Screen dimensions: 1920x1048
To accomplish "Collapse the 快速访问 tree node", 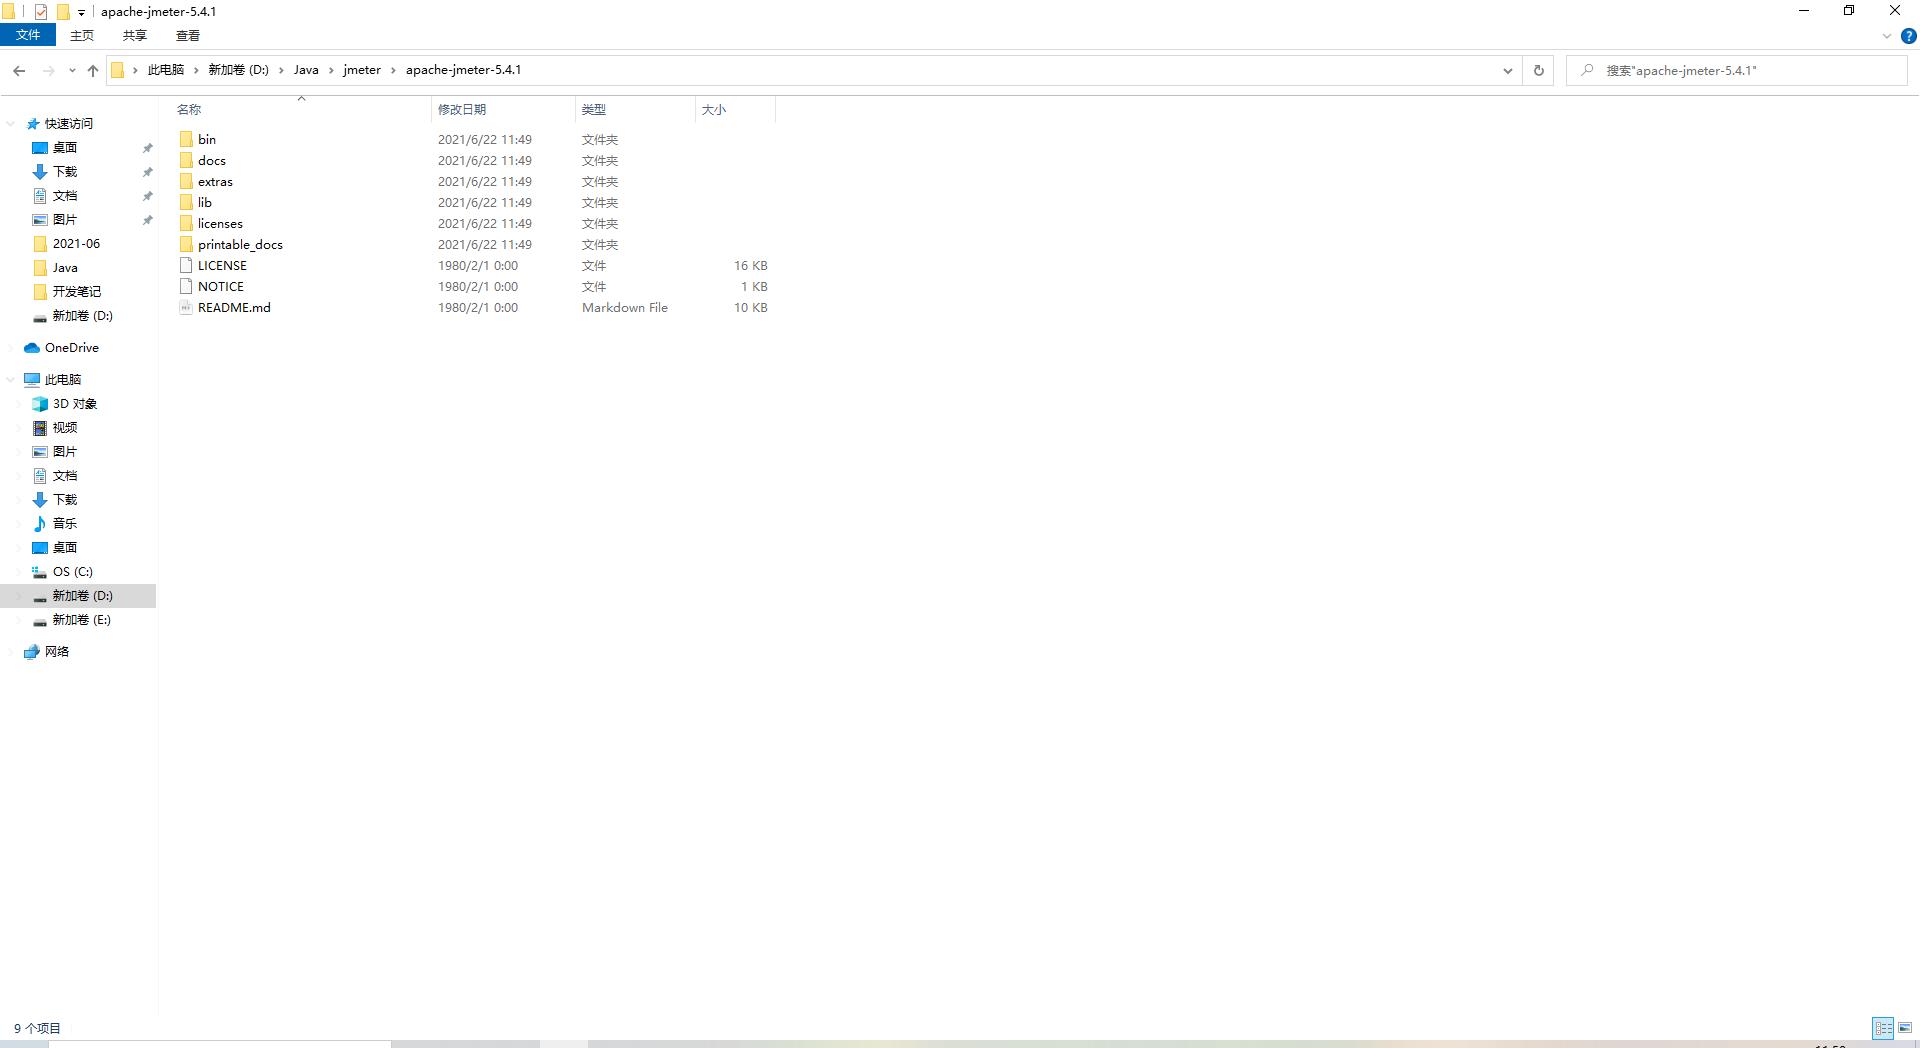I will click(11, 124).
